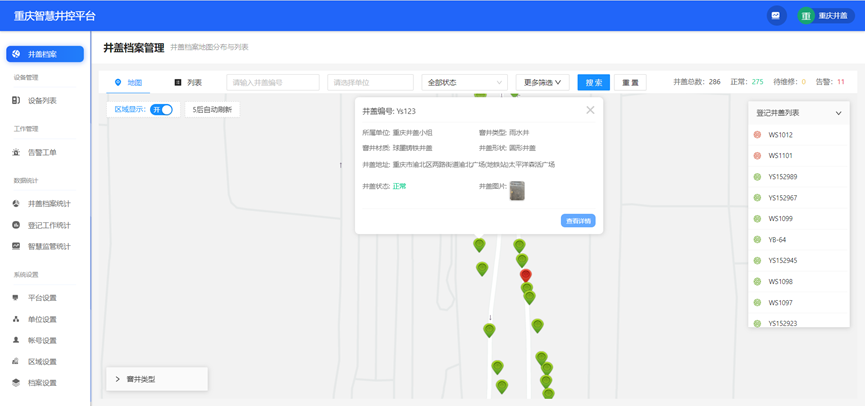Open 帐号设置 in the sidebar
This screenshot has width=865, height=406.
(x=41, y=341)
